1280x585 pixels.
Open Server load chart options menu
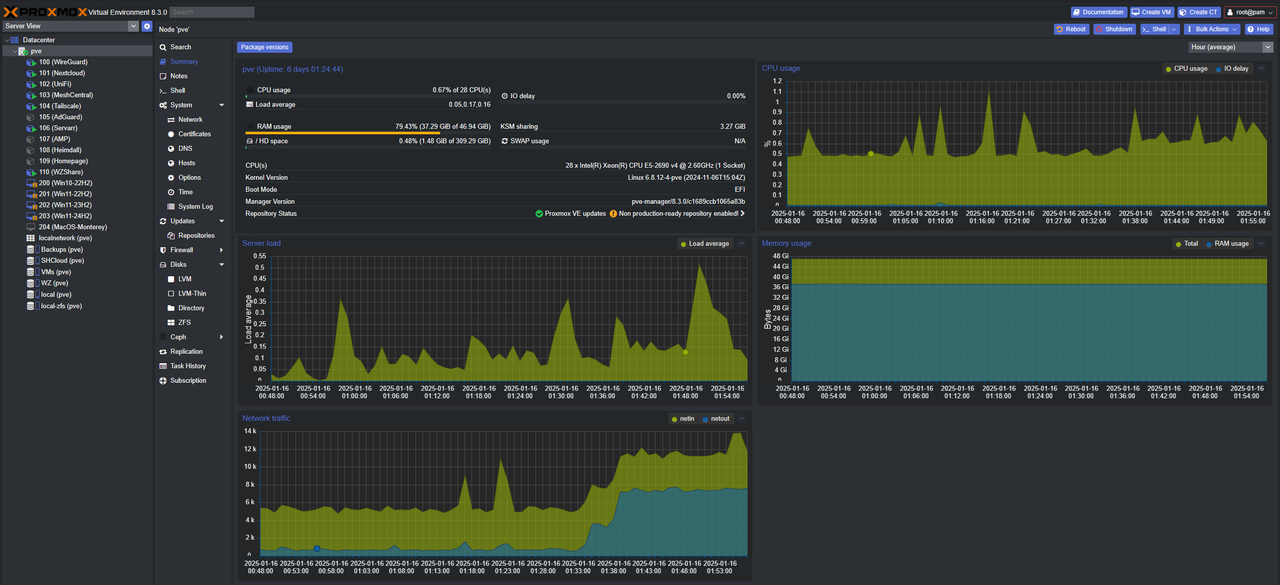pyautogui.click(x=742, y=243)
